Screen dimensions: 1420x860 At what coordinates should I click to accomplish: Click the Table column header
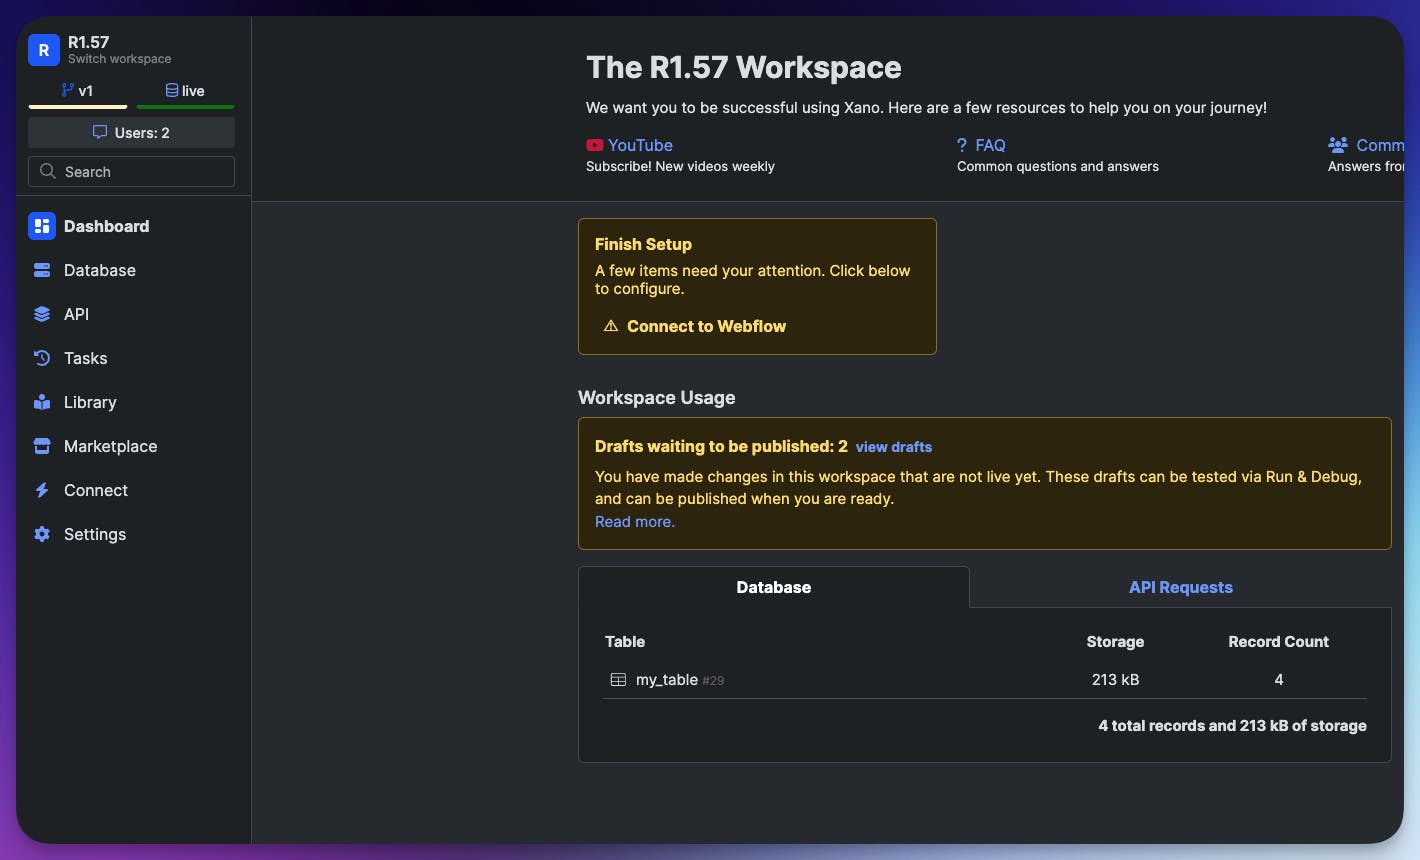click(x=625, y=642)
